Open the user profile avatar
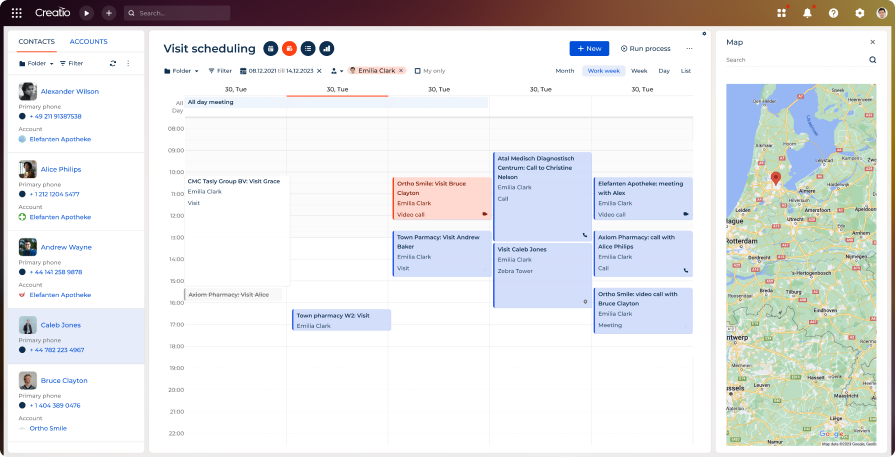The height and width of the screenshot is (457, 895). click(x=882, y=13)
